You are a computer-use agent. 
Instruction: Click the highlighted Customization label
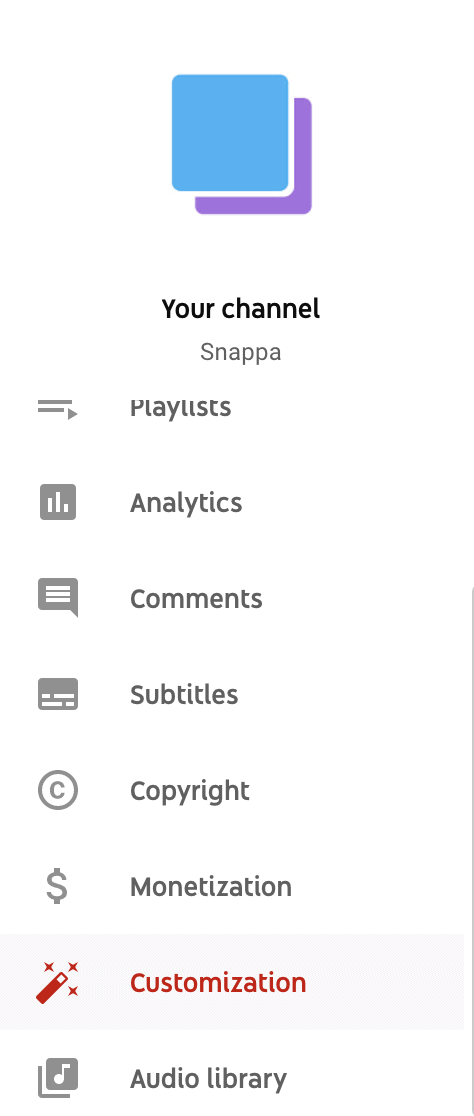[x=218, y=983]
